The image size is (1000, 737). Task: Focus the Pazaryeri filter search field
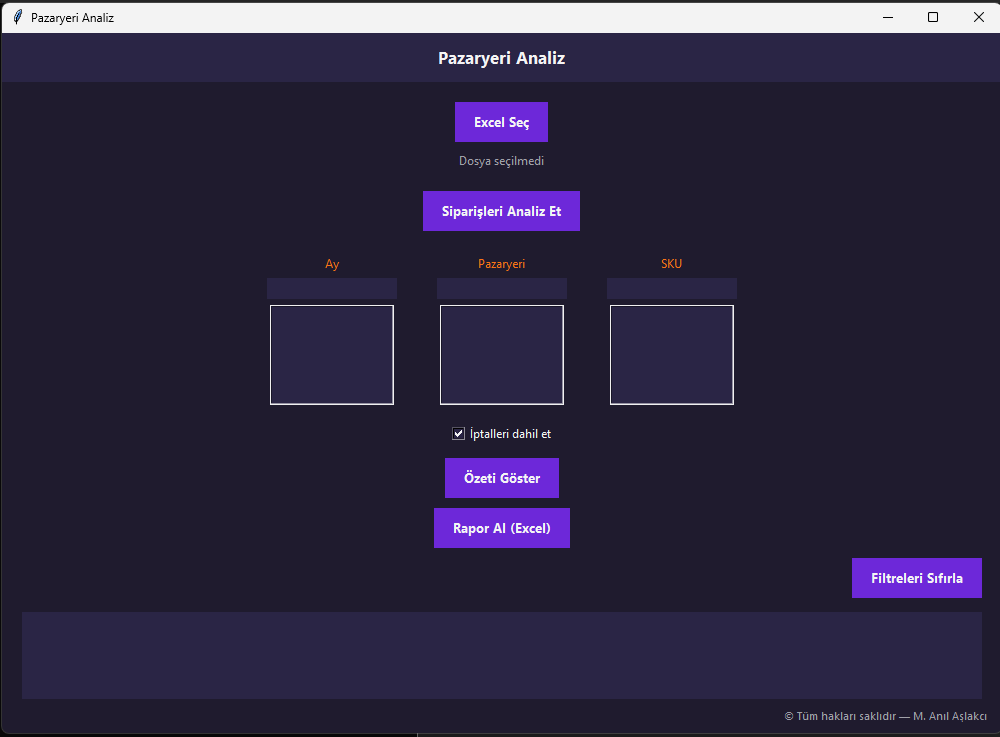[x=502, y=288]
